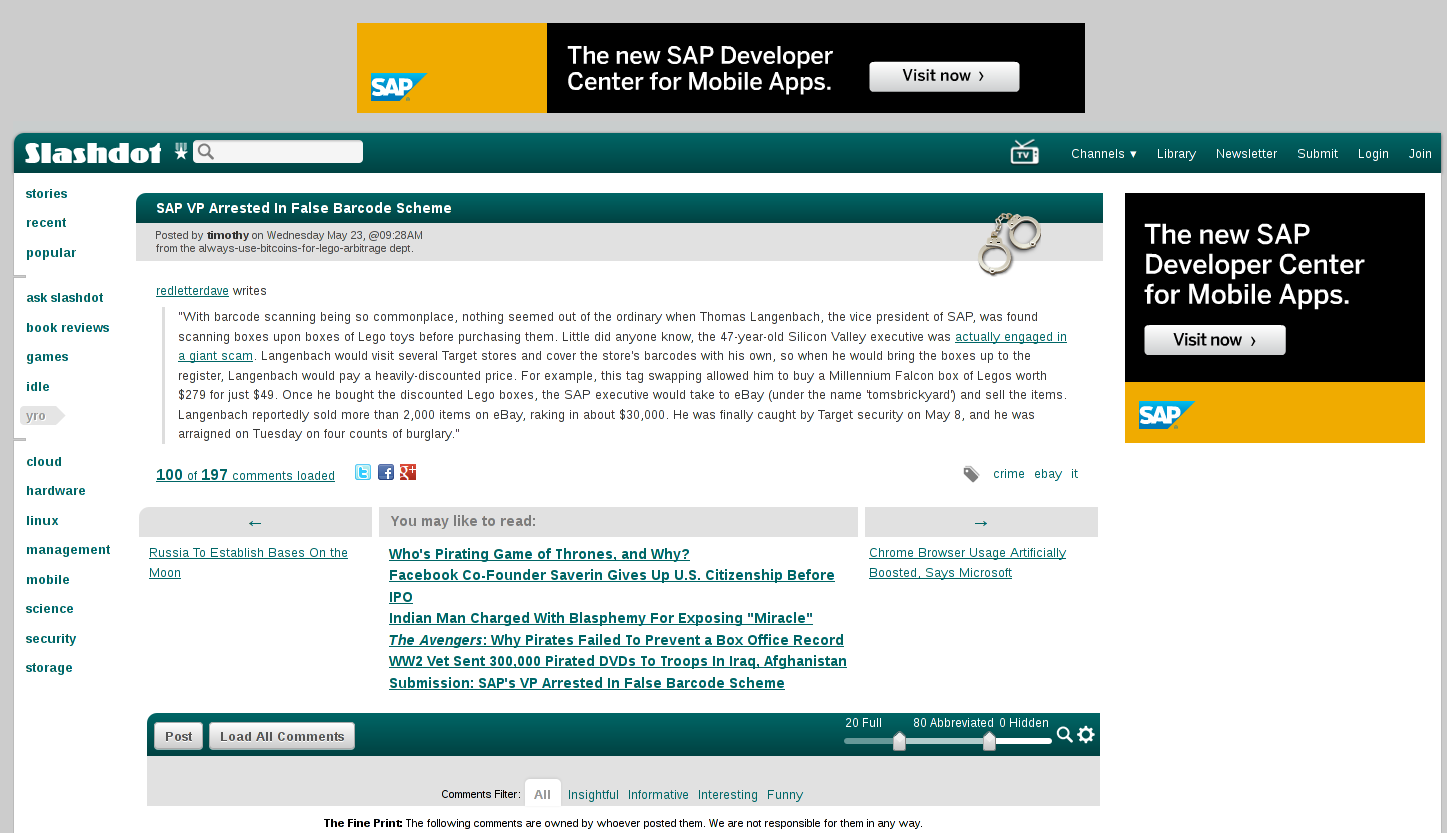Follow the 'actually engaged in a giant scam' link

[1011, 337]
